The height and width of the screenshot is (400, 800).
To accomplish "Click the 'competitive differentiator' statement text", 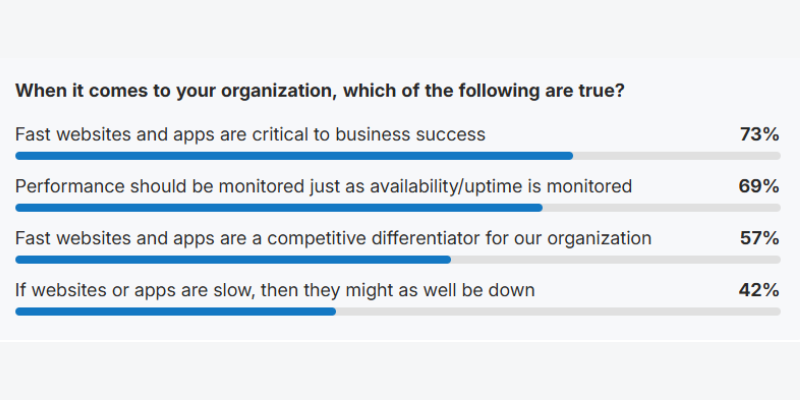I will (x=333, y=239).
